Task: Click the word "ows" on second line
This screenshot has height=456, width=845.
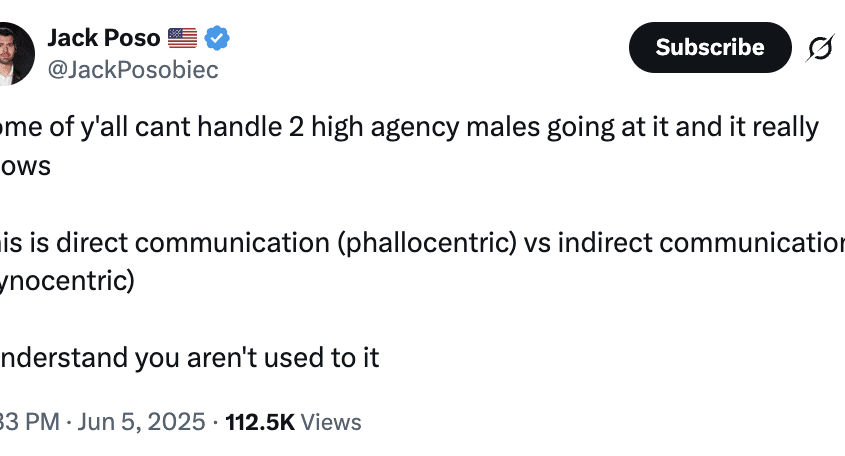Action: [25, 166]
